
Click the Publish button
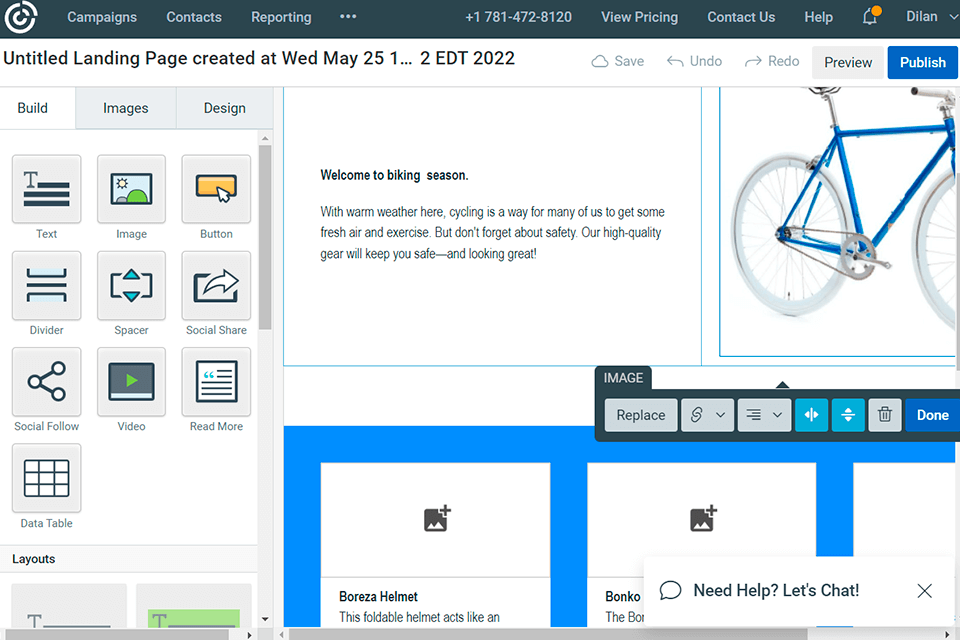coord(922,62)
